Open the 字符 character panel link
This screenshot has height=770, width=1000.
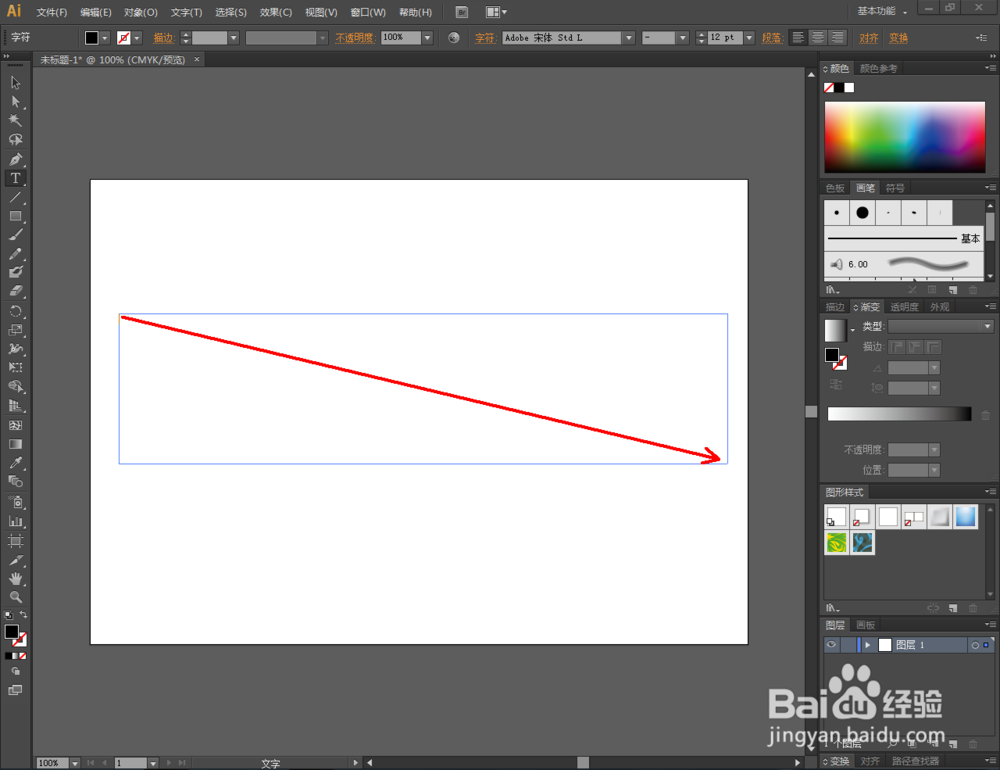(x=485, y=38)
